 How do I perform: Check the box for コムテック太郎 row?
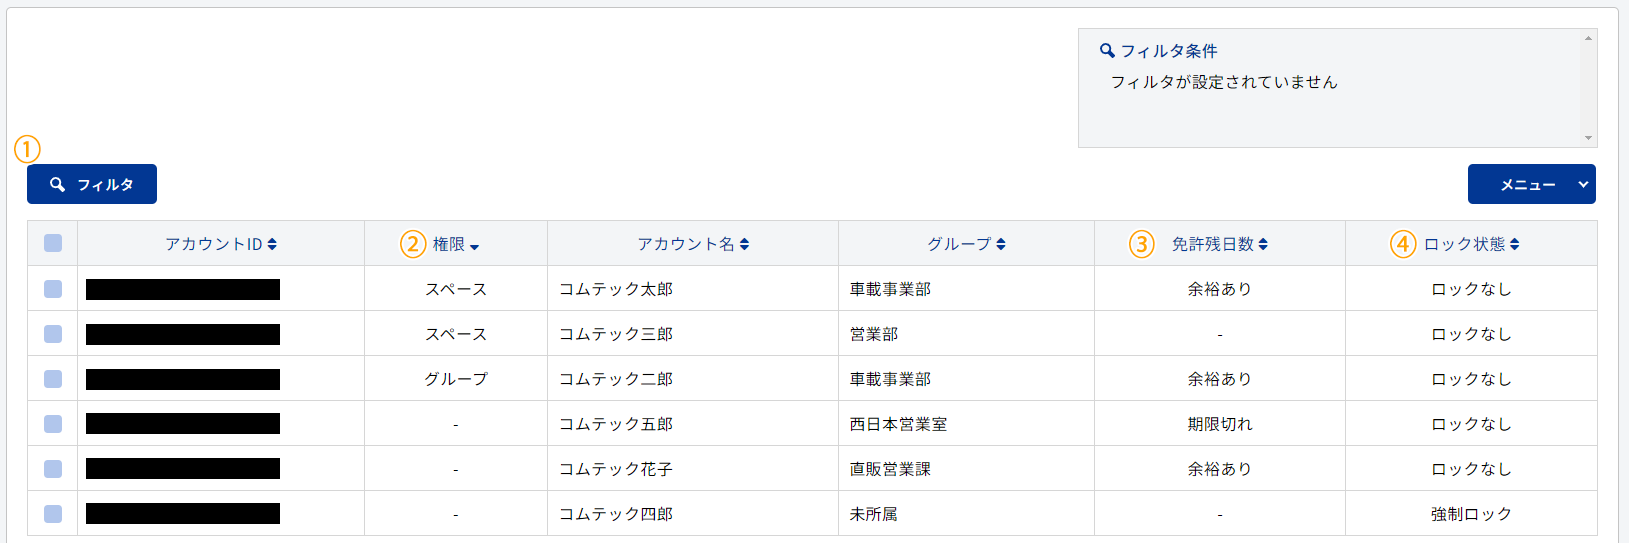[53, 289]
